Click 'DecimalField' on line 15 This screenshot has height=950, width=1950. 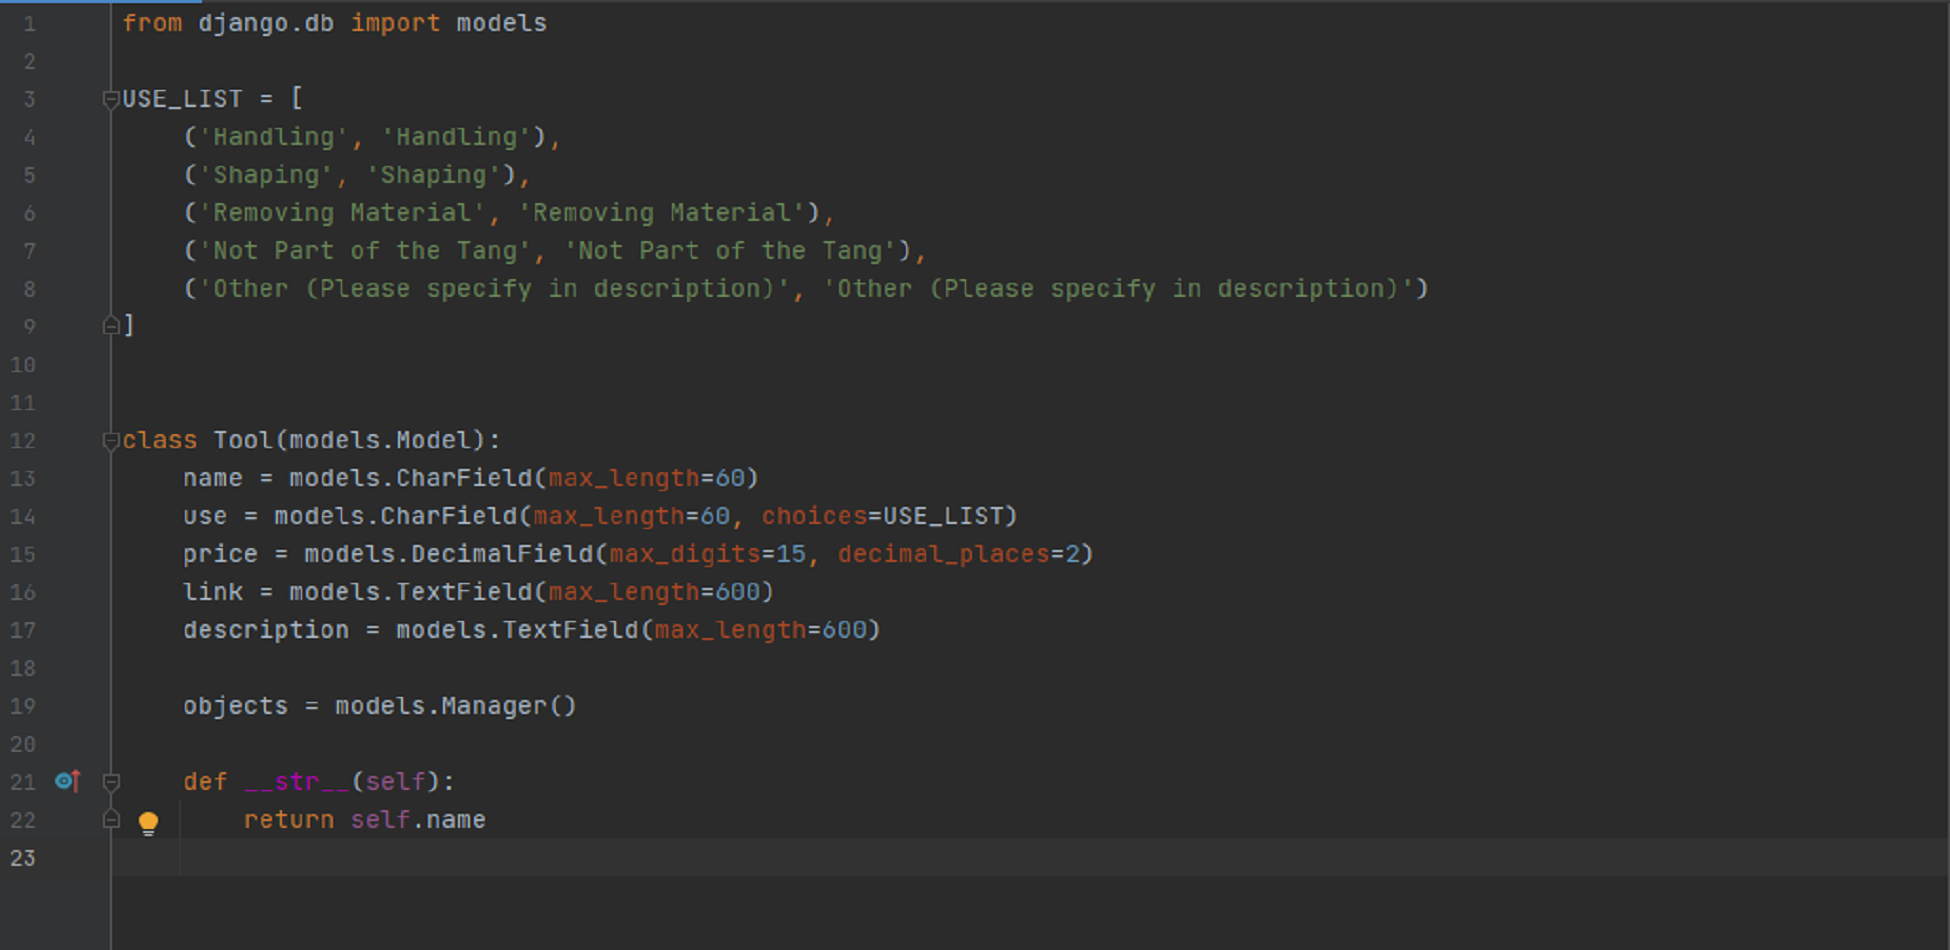[502, 555]
